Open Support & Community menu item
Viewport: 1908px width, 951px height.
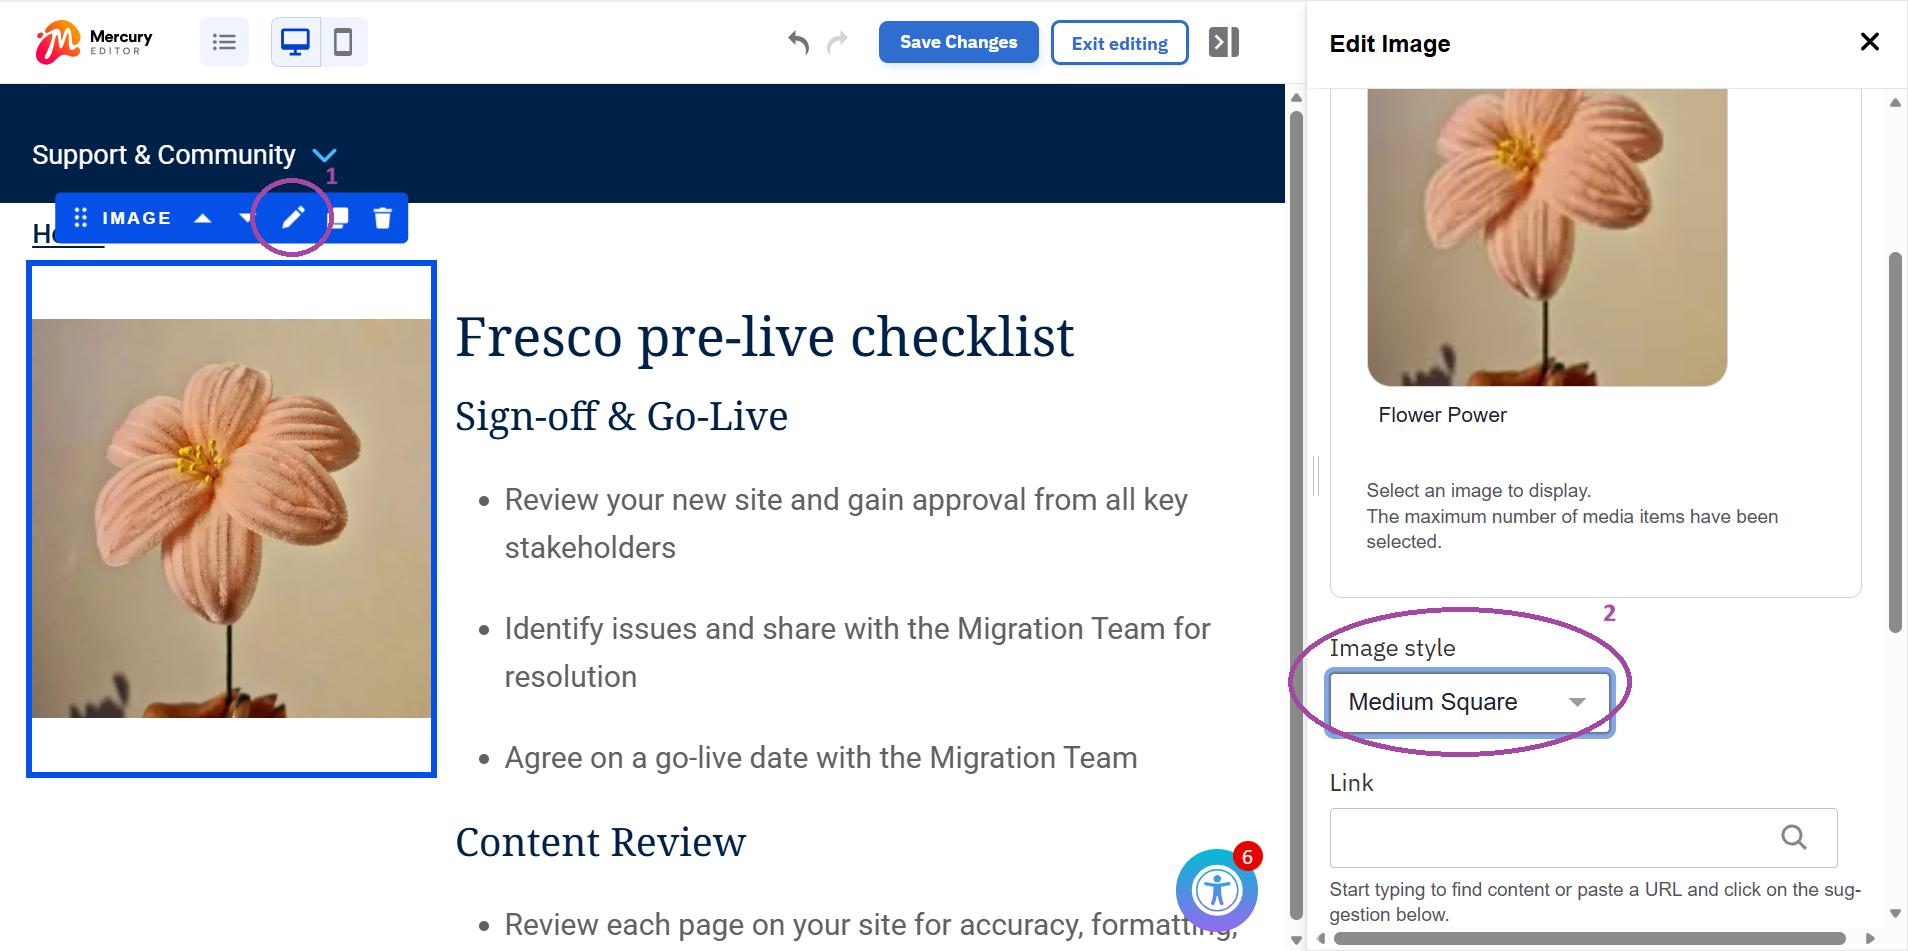(164, 155)
